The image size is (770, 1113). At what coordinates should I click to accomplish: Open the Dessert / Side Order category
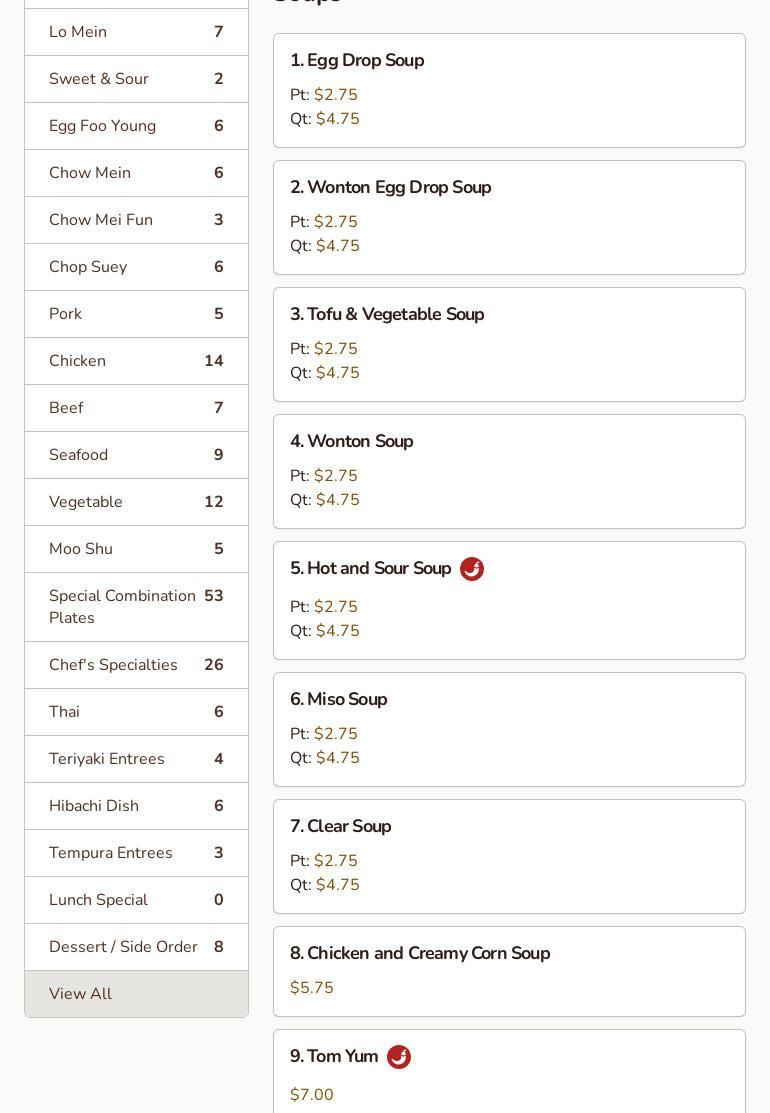click(136, 947)
